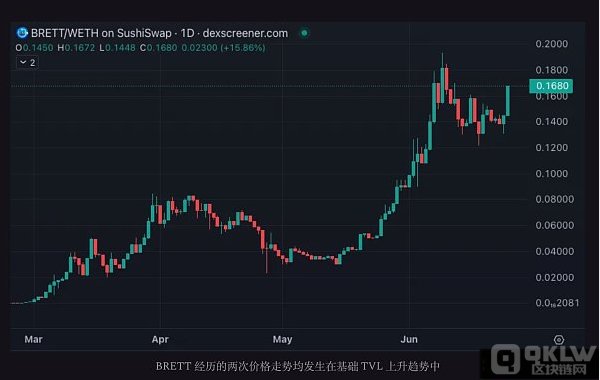Click the 0.1400 price axis label
The width and height of the screenshot is (600, 380).
click(551, 122)
